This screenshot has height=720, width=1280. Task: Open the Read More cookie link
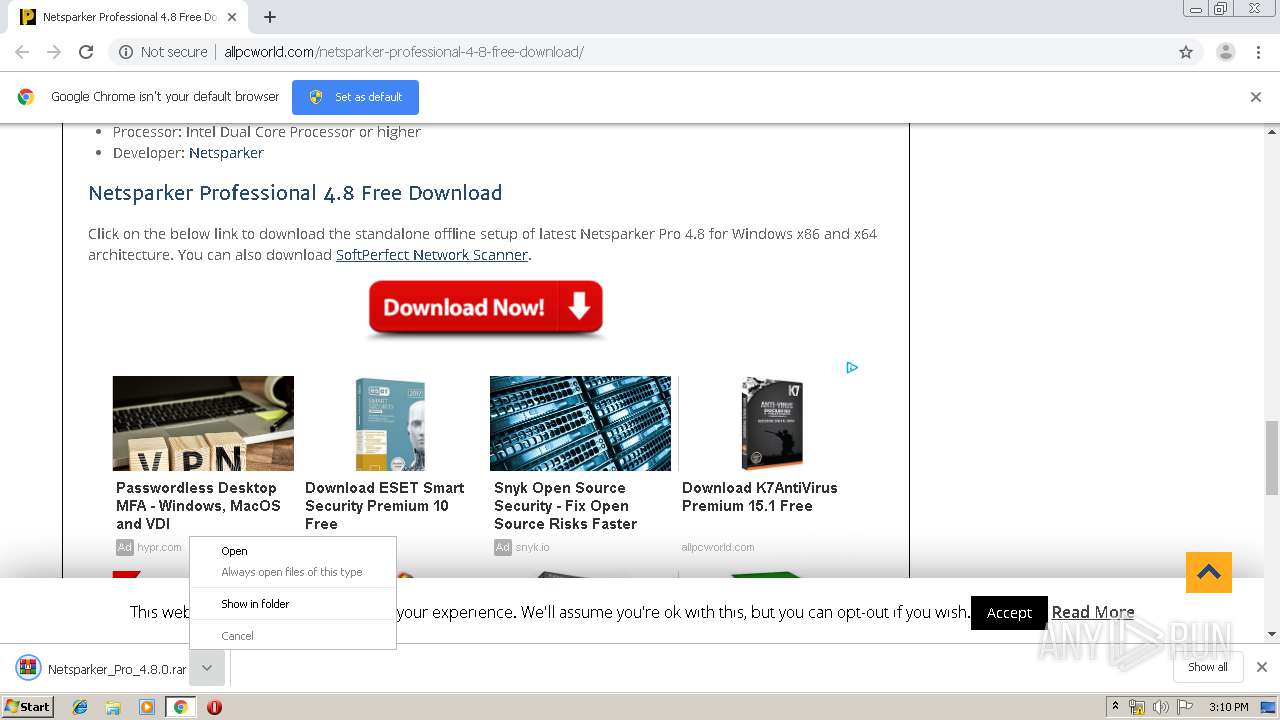(1093, 612)
